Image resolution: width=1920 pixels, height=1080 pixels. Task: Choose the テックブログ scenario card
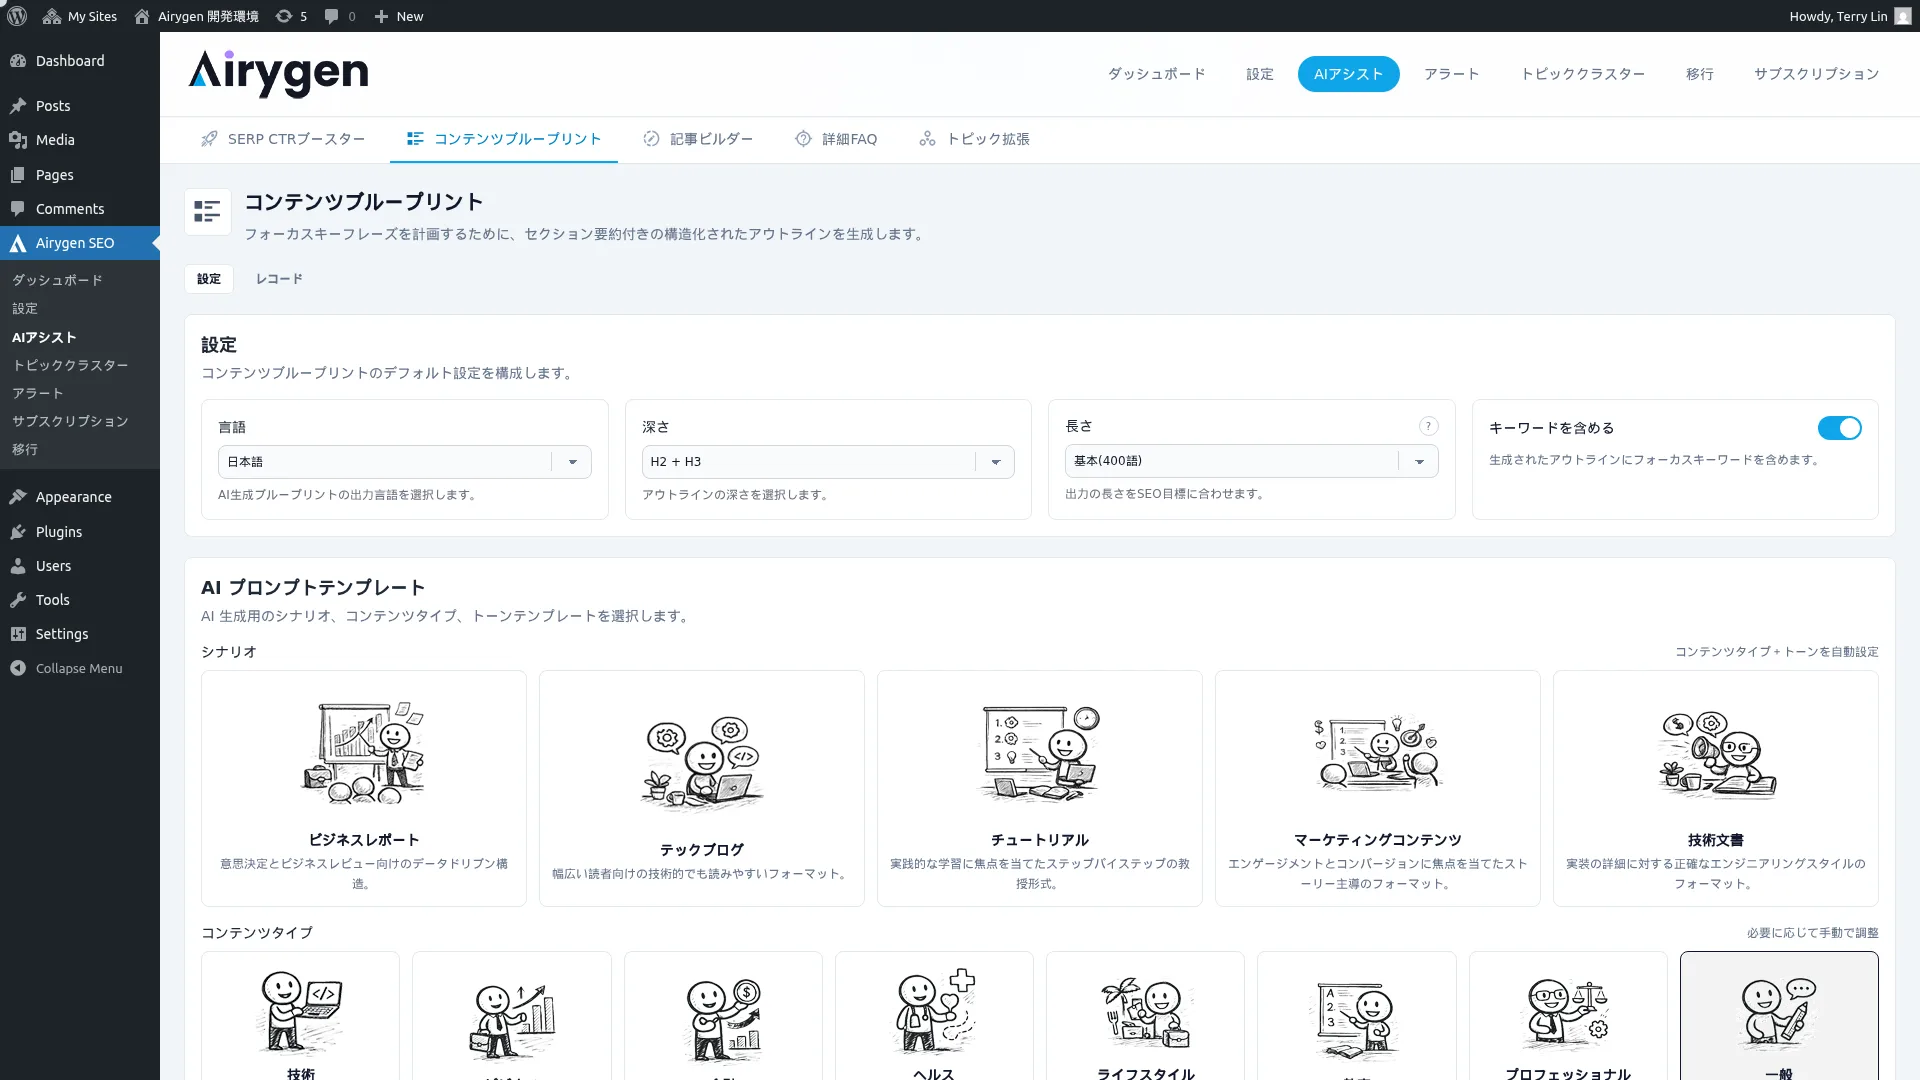pos(702,788)
